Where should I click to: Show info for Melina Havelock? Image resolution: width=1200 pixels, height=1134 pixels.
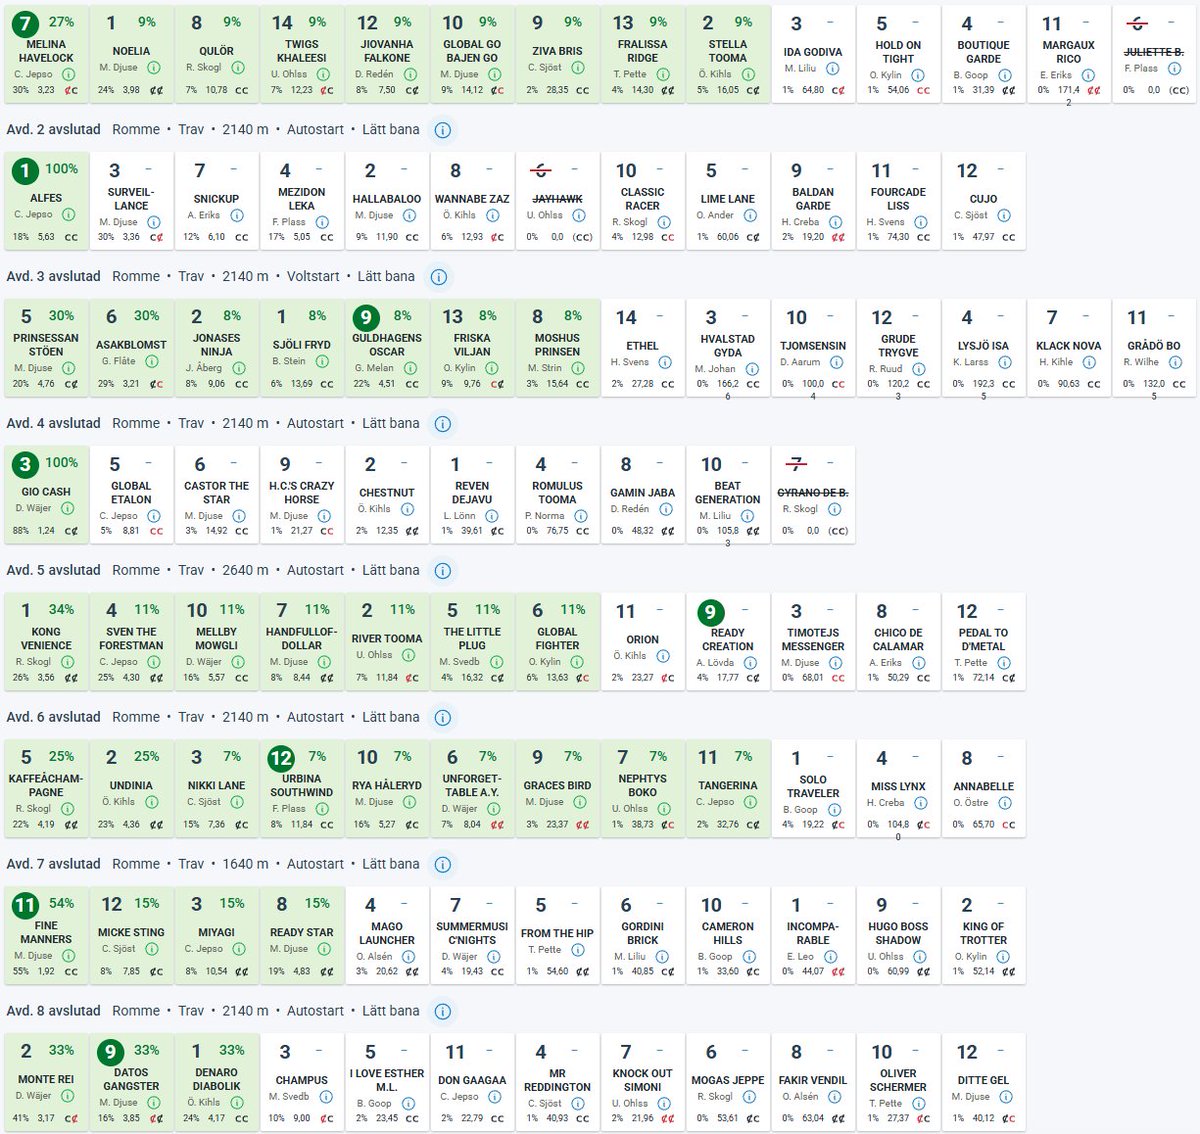coord(69,74)
